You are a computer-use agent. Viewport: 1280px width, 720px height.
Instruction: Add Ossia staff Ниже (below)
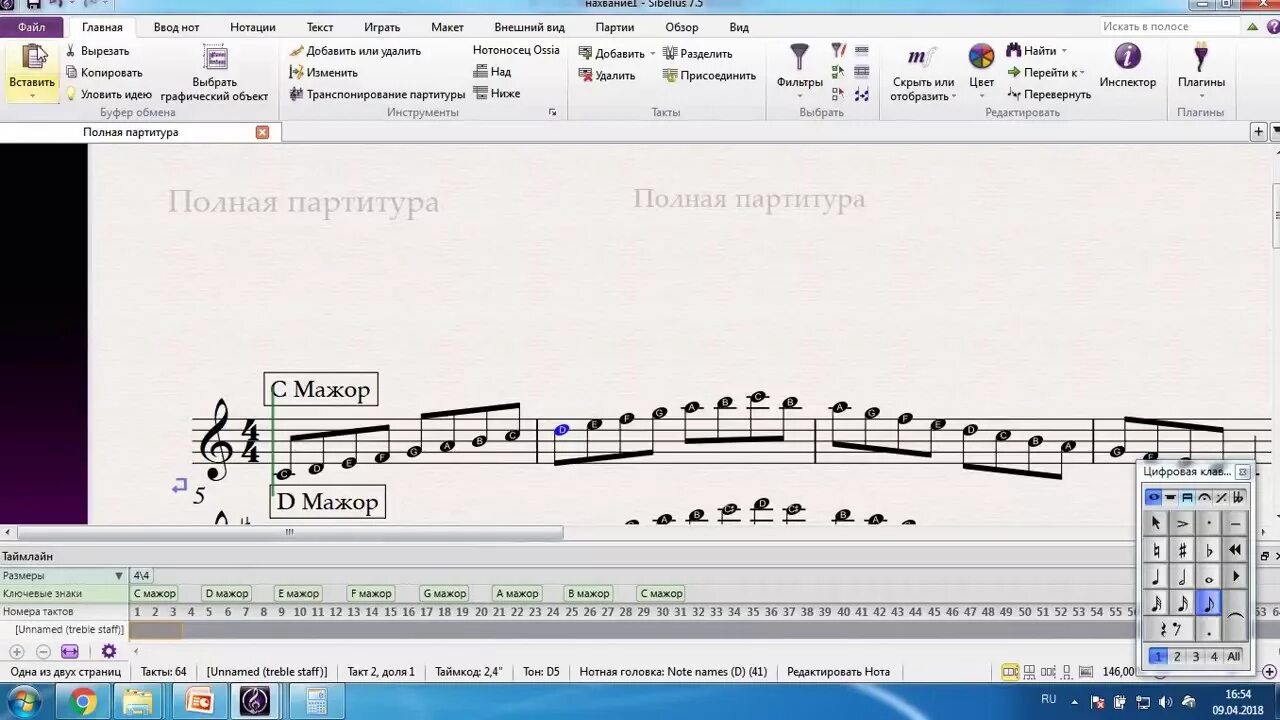click(x=497, y=93)
